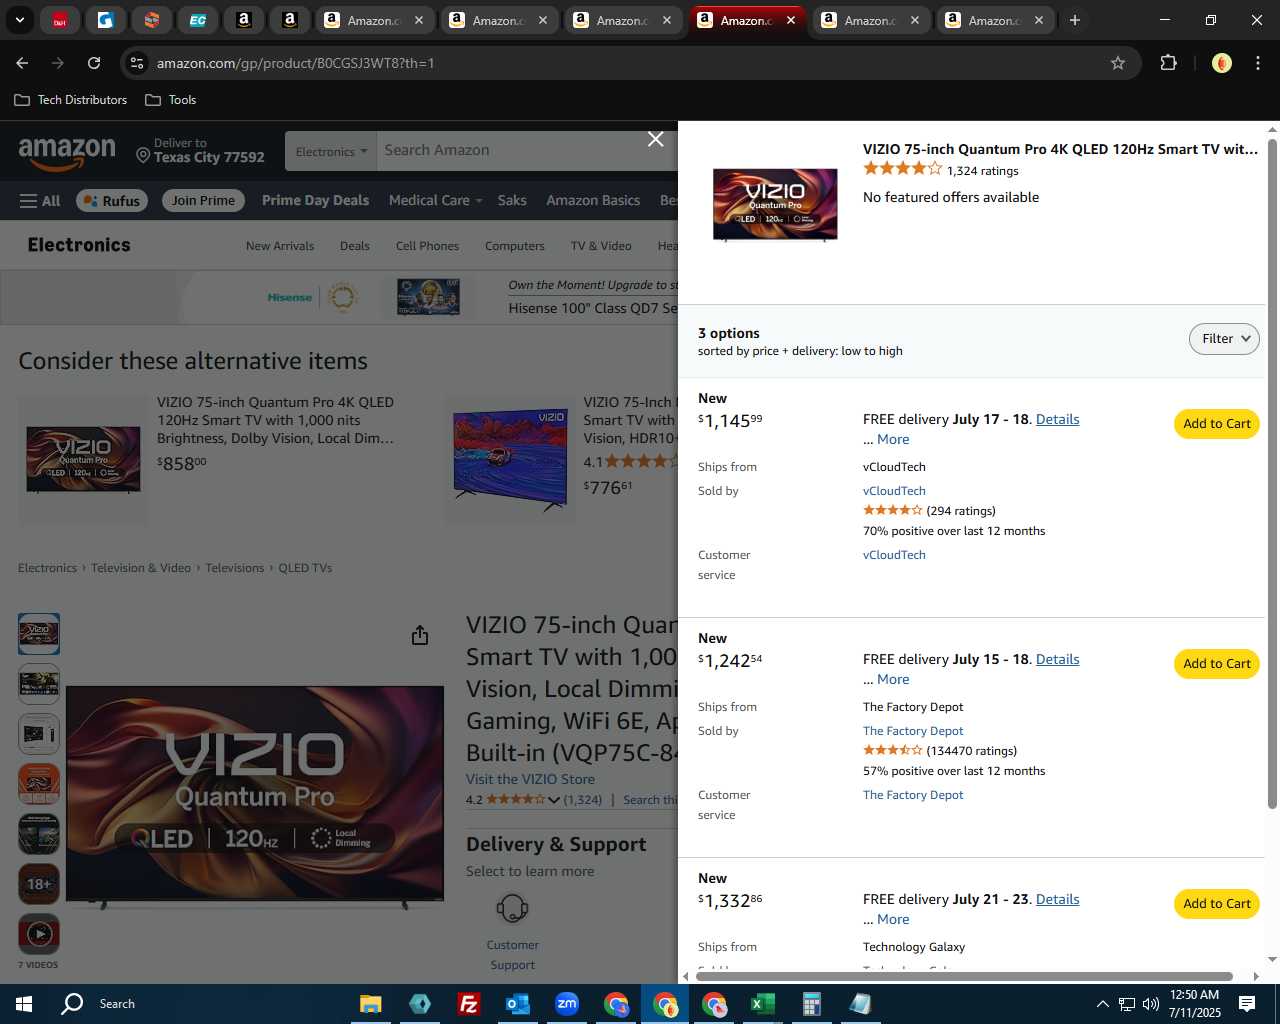1280x1024 pixels.
Task: Open Televisions breadcrumb link
Action: 234,568
